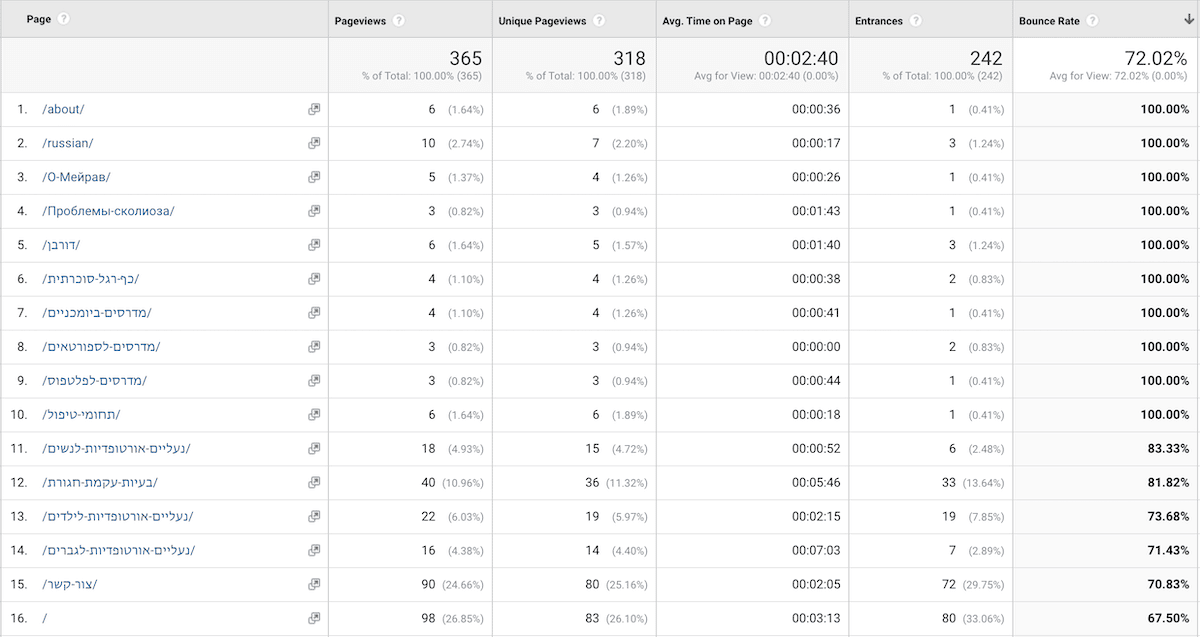Open the /russian/ page link
This screenshot has height=637, width=1200.
(67, 143)
